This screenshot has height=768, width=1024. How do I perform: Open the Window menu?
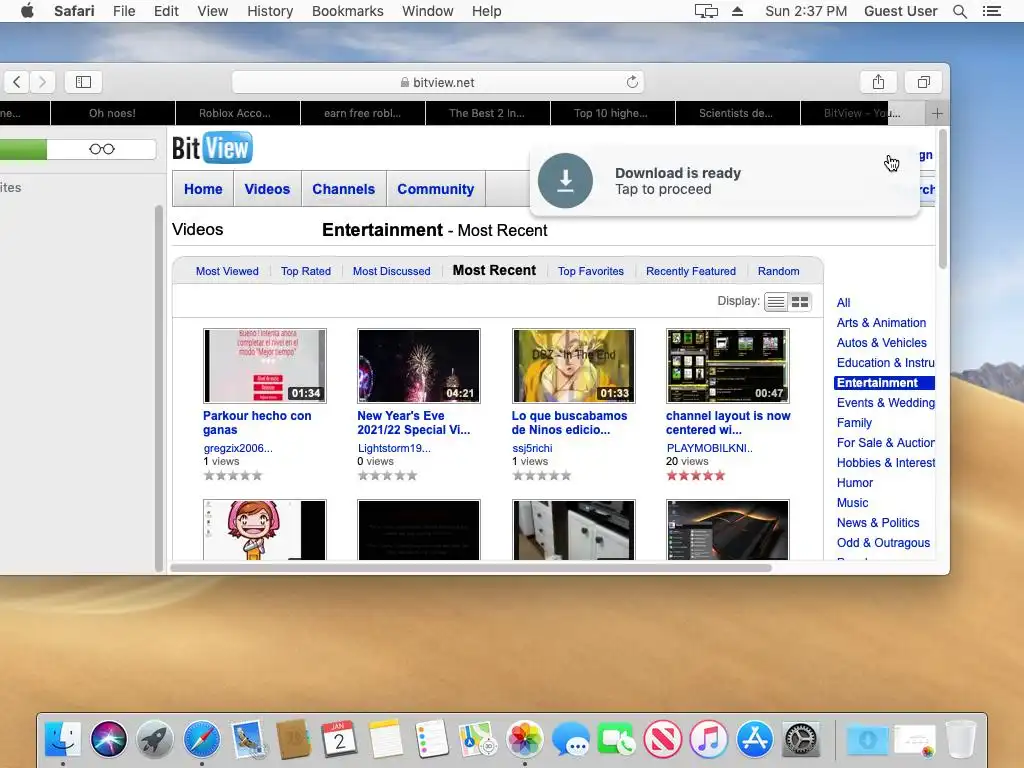click(x=427, y=11)
